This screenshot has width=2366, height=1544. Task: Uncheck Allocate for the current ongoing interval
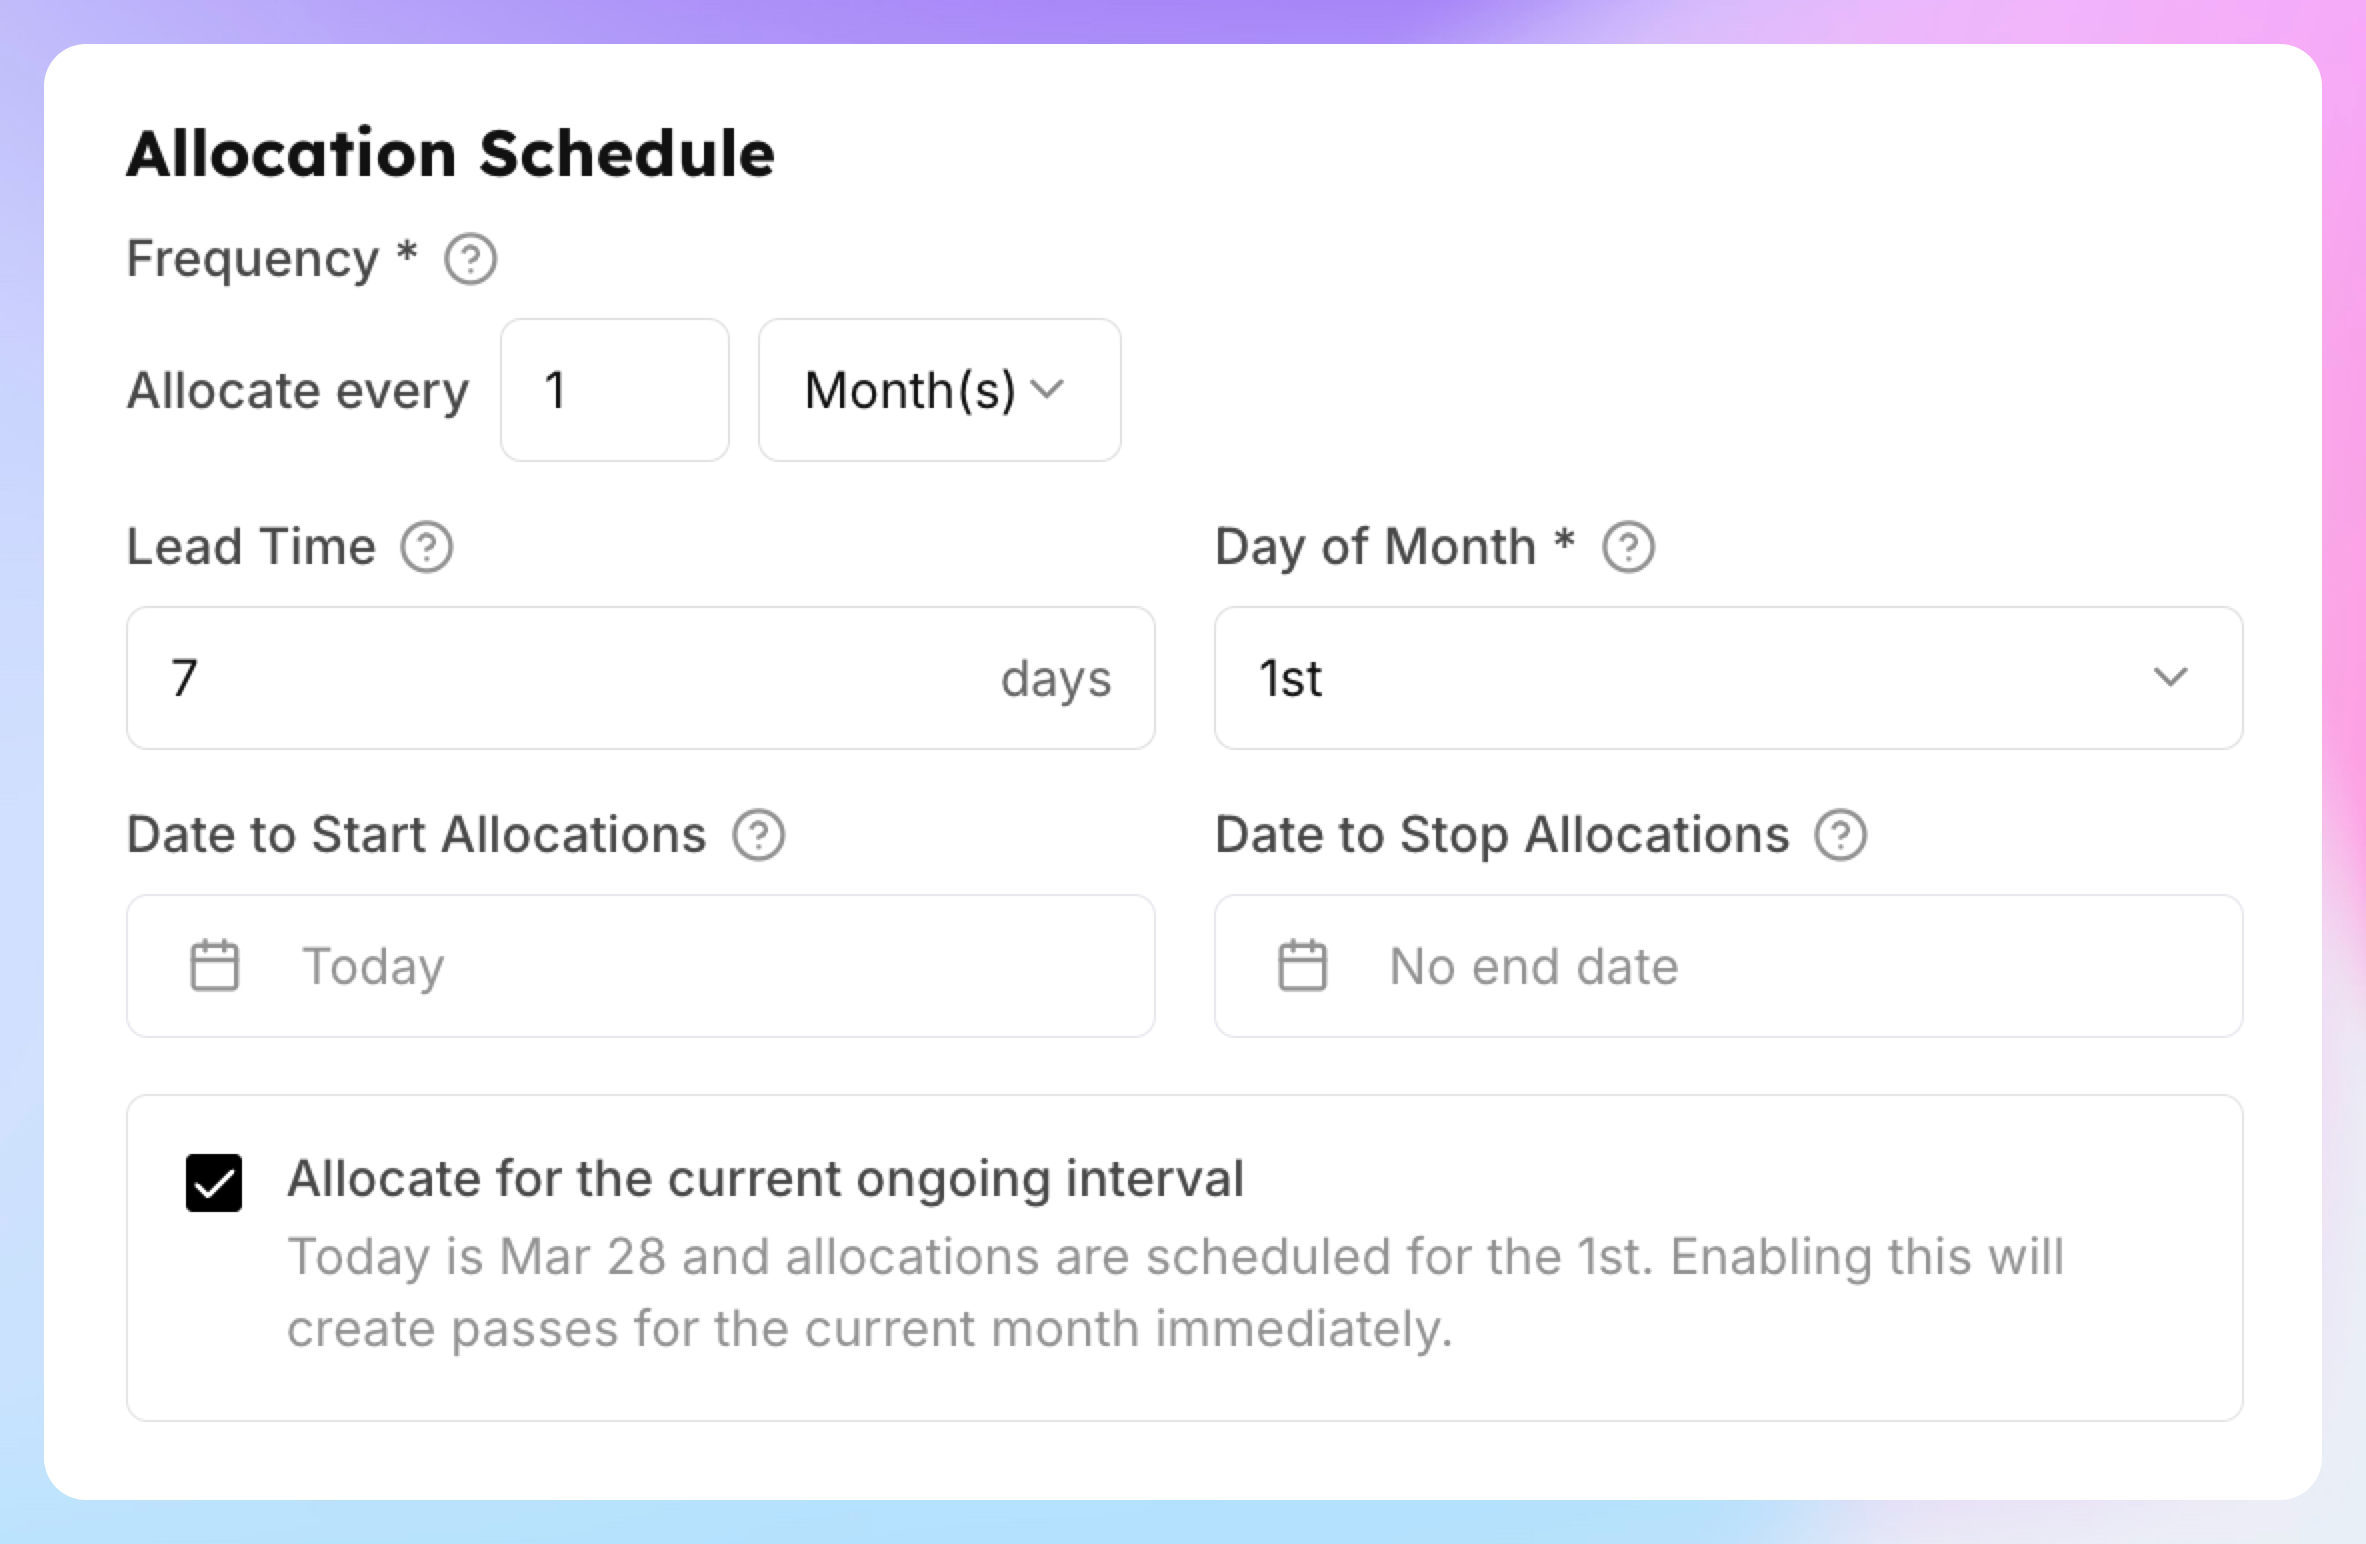tap(214, 1183)
